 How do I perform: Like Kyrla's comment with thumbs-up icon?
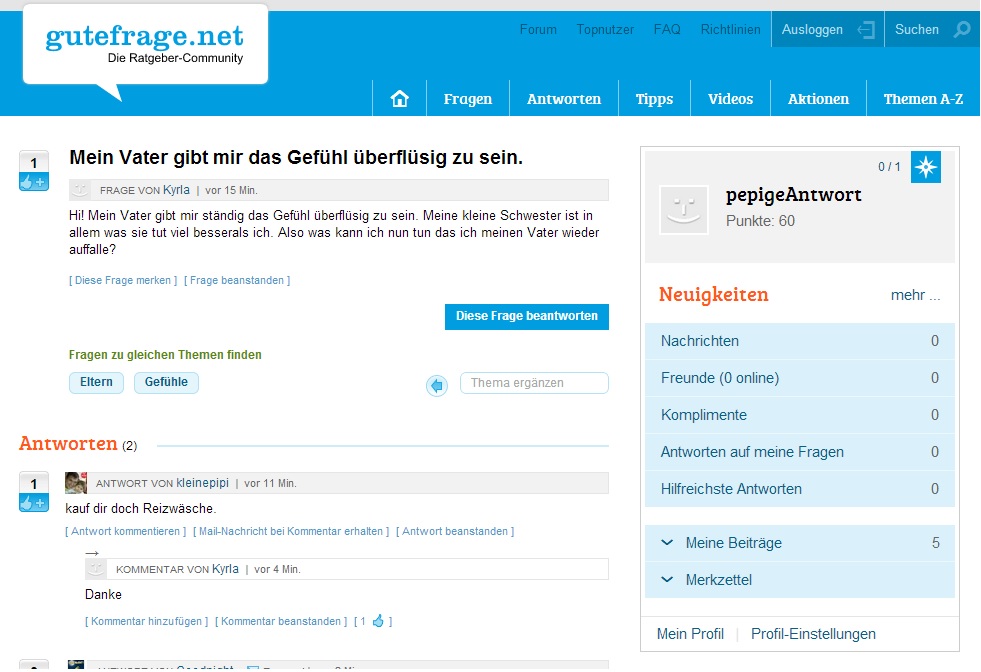coord(378,621)
